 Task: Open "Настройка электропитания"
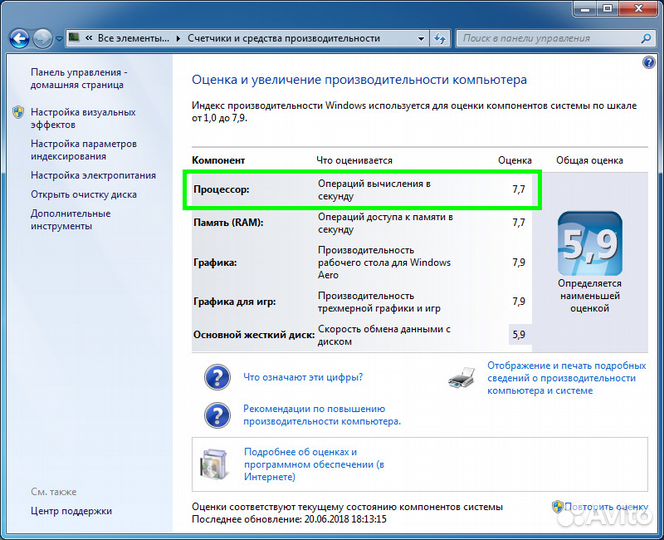coord(93,175)
